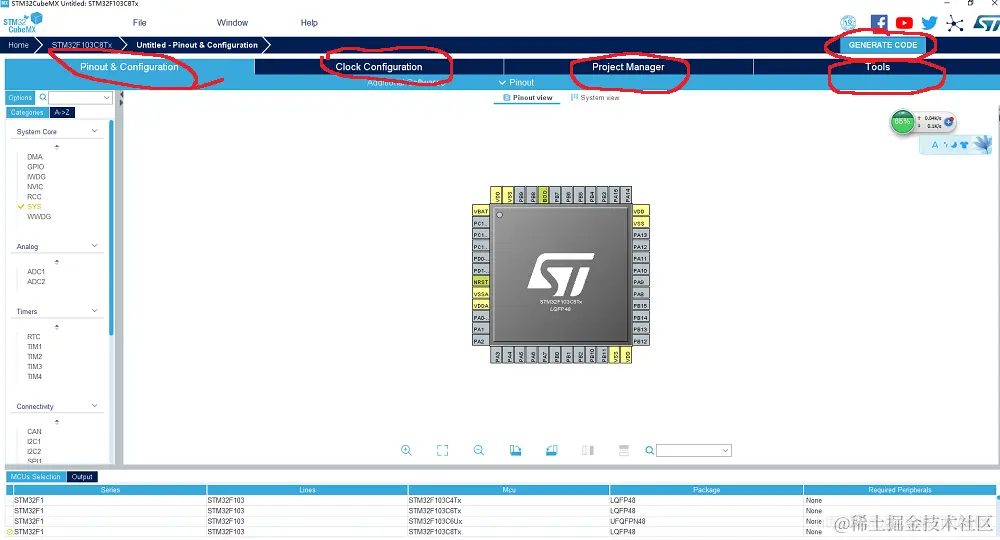1000x540 pixels.
Task: Rotate chip clockwise icon
Action: pyautogui.click(x=515, y=450)
